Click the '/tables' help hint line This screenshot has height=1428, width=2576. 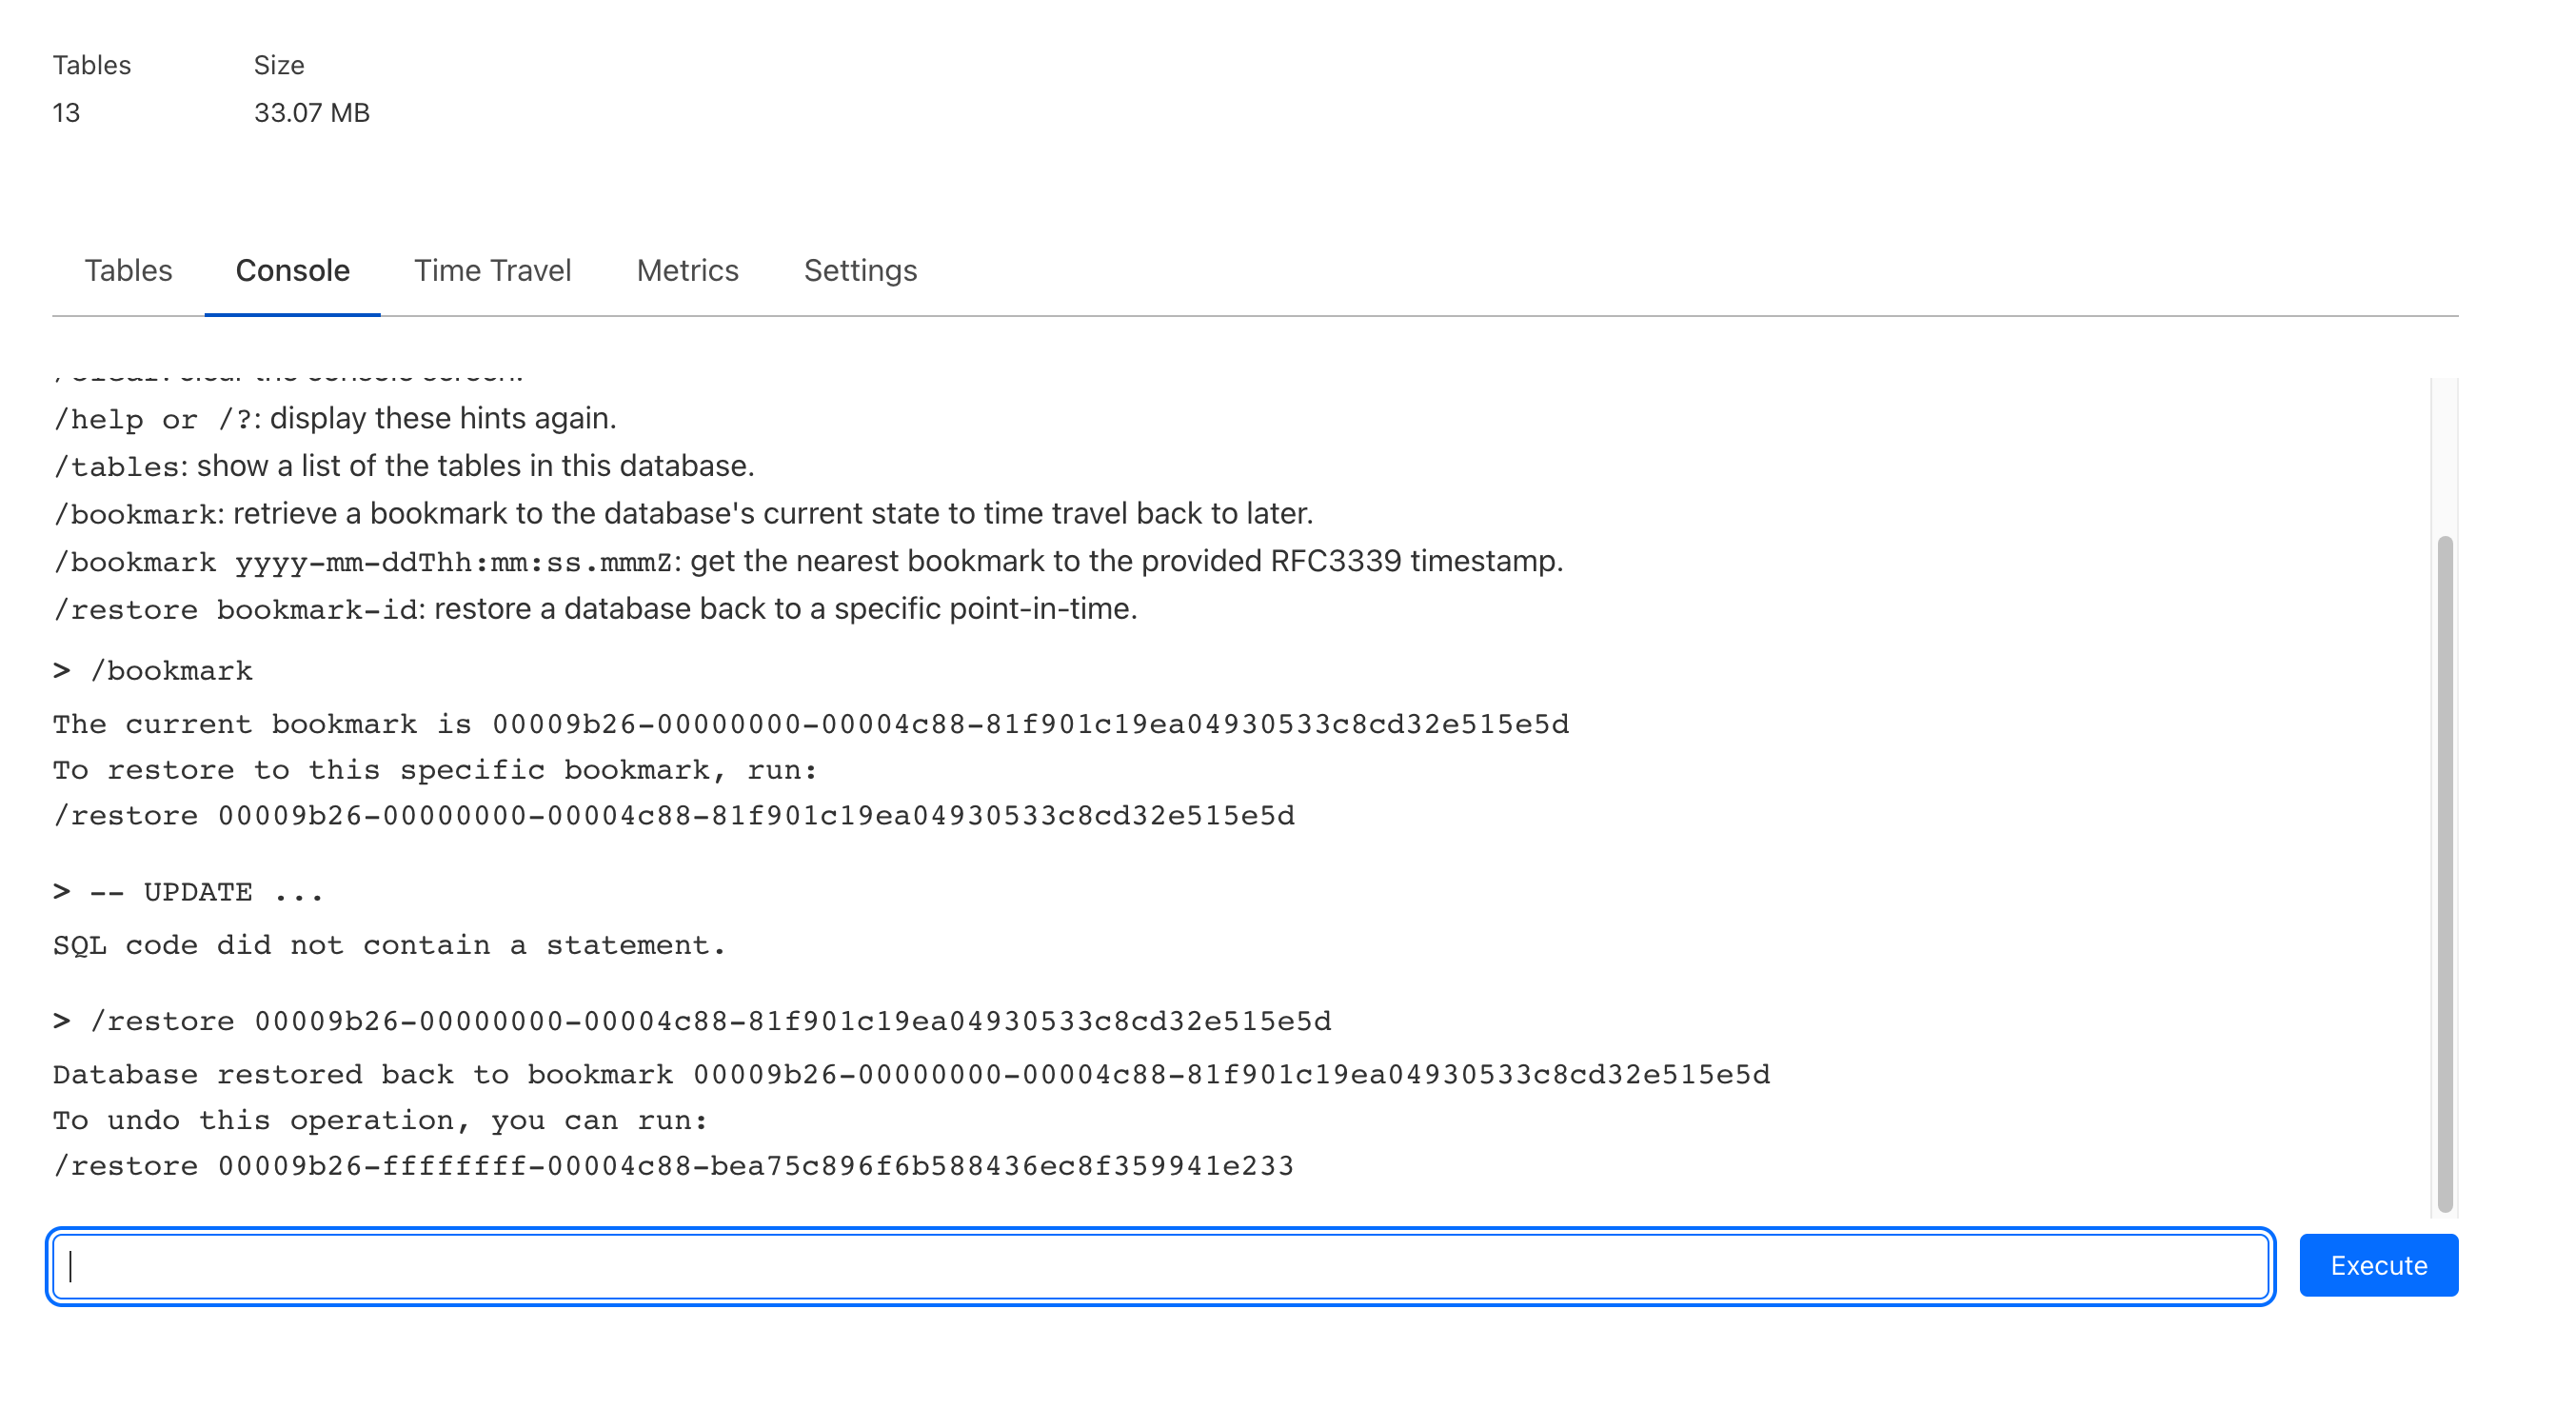(x=403, y=466)
